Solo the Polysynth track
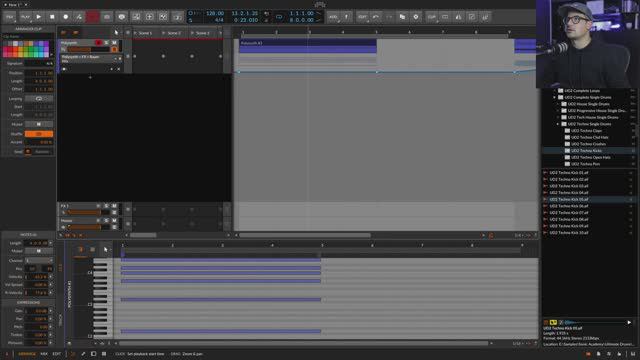This screenshot has width=640, height=360. [x=107, y=42]
